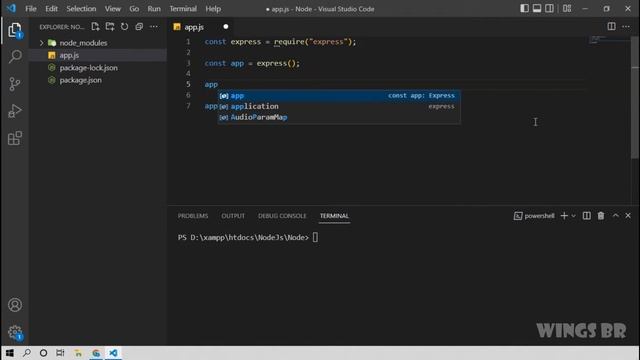Open the Manage settings gear

tap(15, 332)
